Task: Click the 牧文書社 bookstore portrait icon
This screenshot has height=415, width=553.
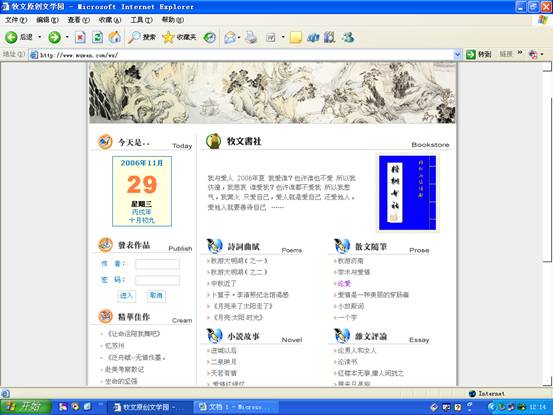Action: (x=213, y=141)
